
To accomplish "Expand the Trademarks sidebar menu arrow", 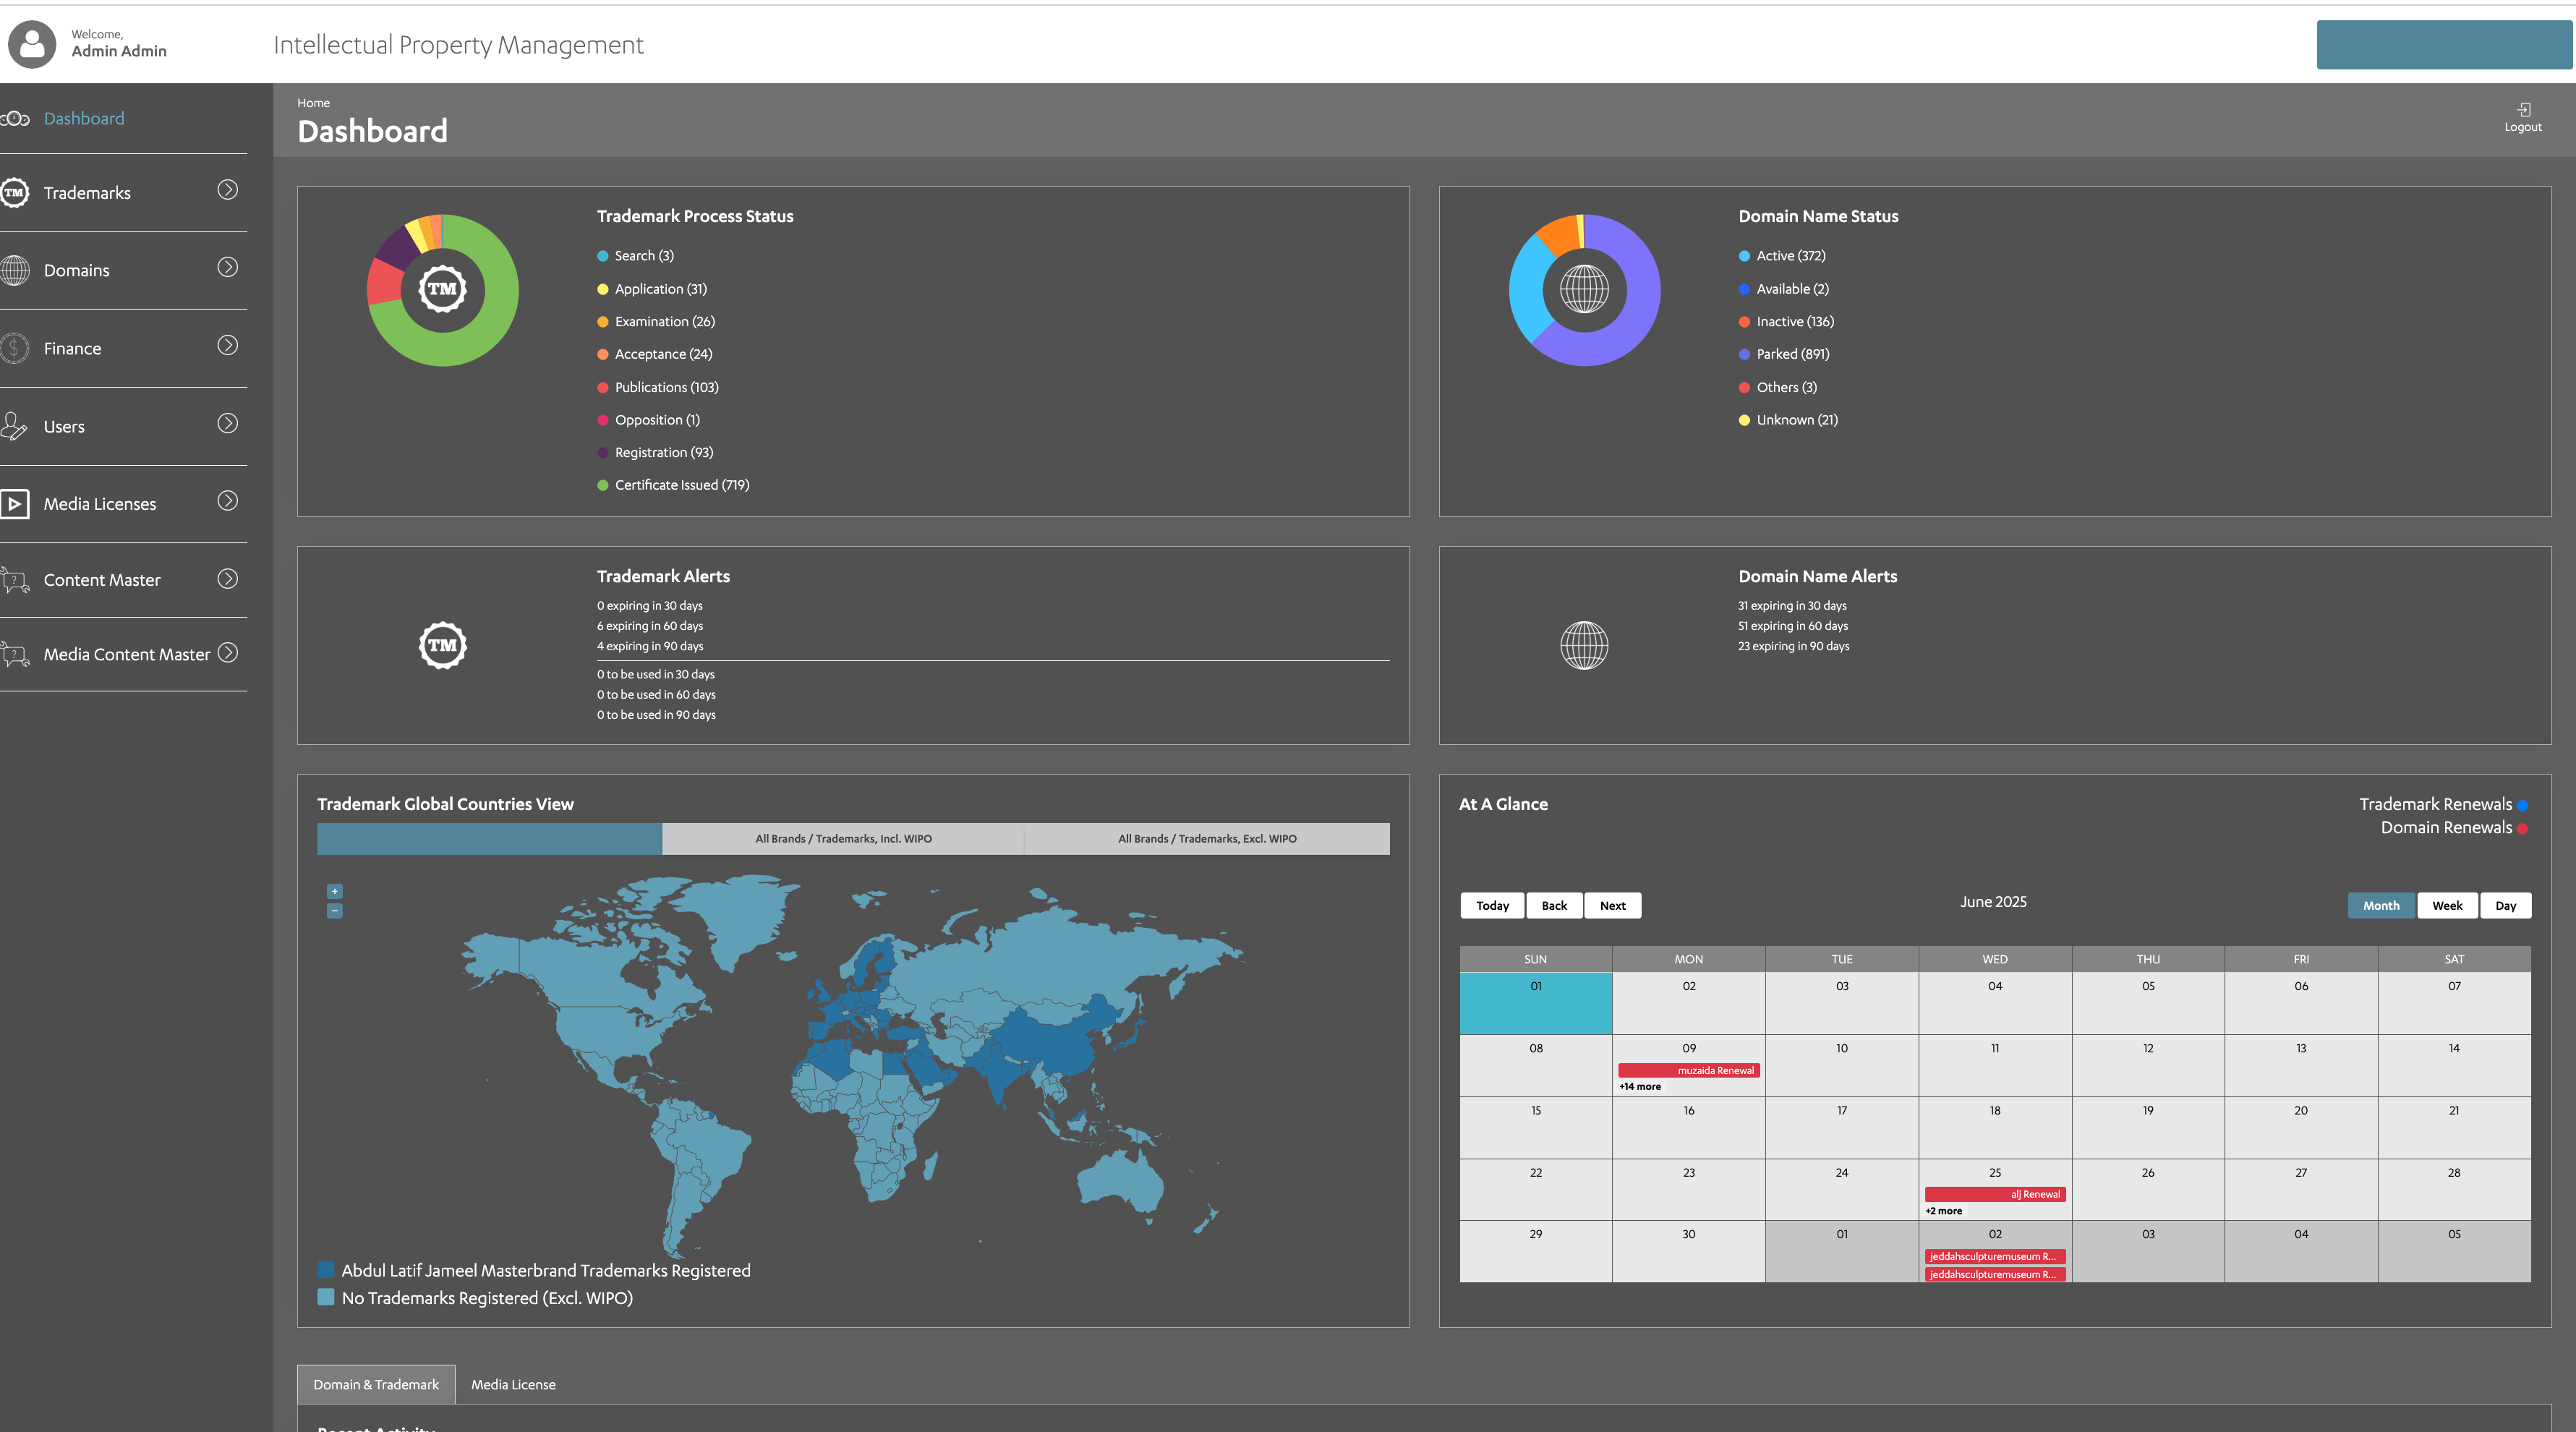I will point(228,190).
